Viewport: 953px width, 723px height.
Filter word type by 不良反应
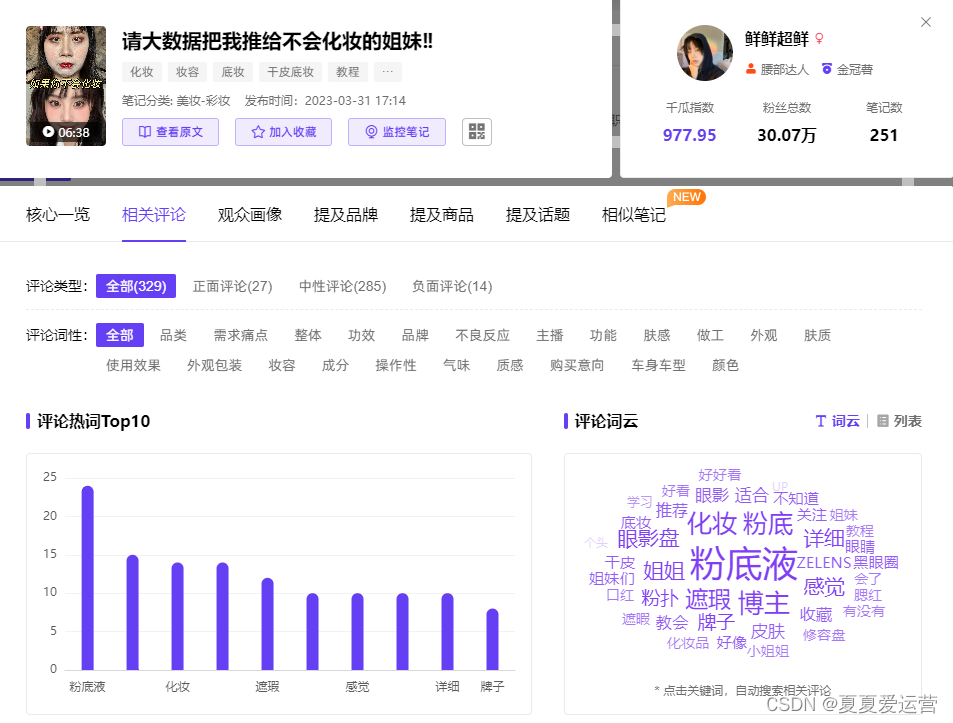(x=483, y=335)
